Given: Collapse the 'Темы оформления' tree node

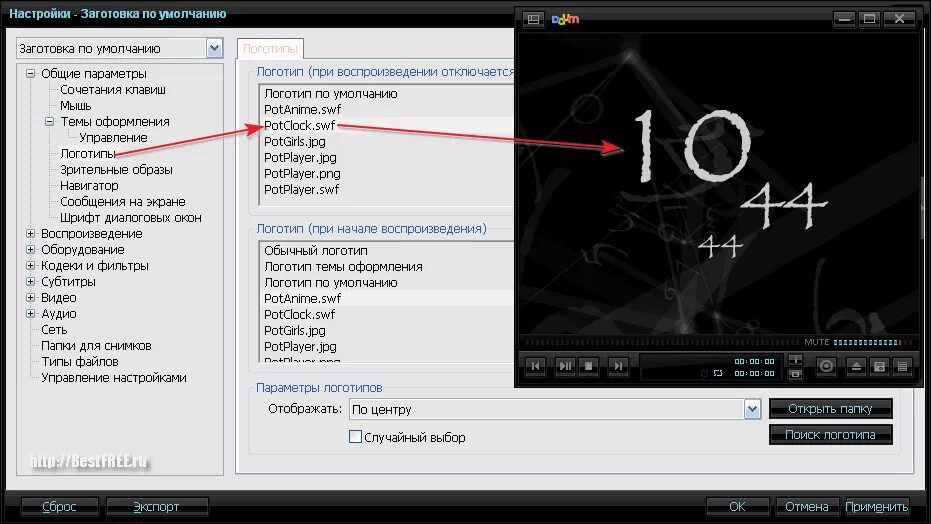Looking at the screenshot, I should click(x=49, y=122).
